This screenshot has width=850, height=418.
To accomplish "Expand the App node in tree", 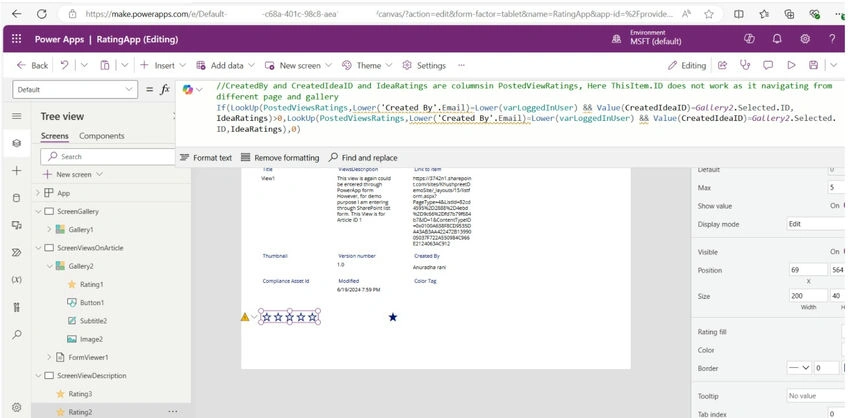I will click(37, 193).
